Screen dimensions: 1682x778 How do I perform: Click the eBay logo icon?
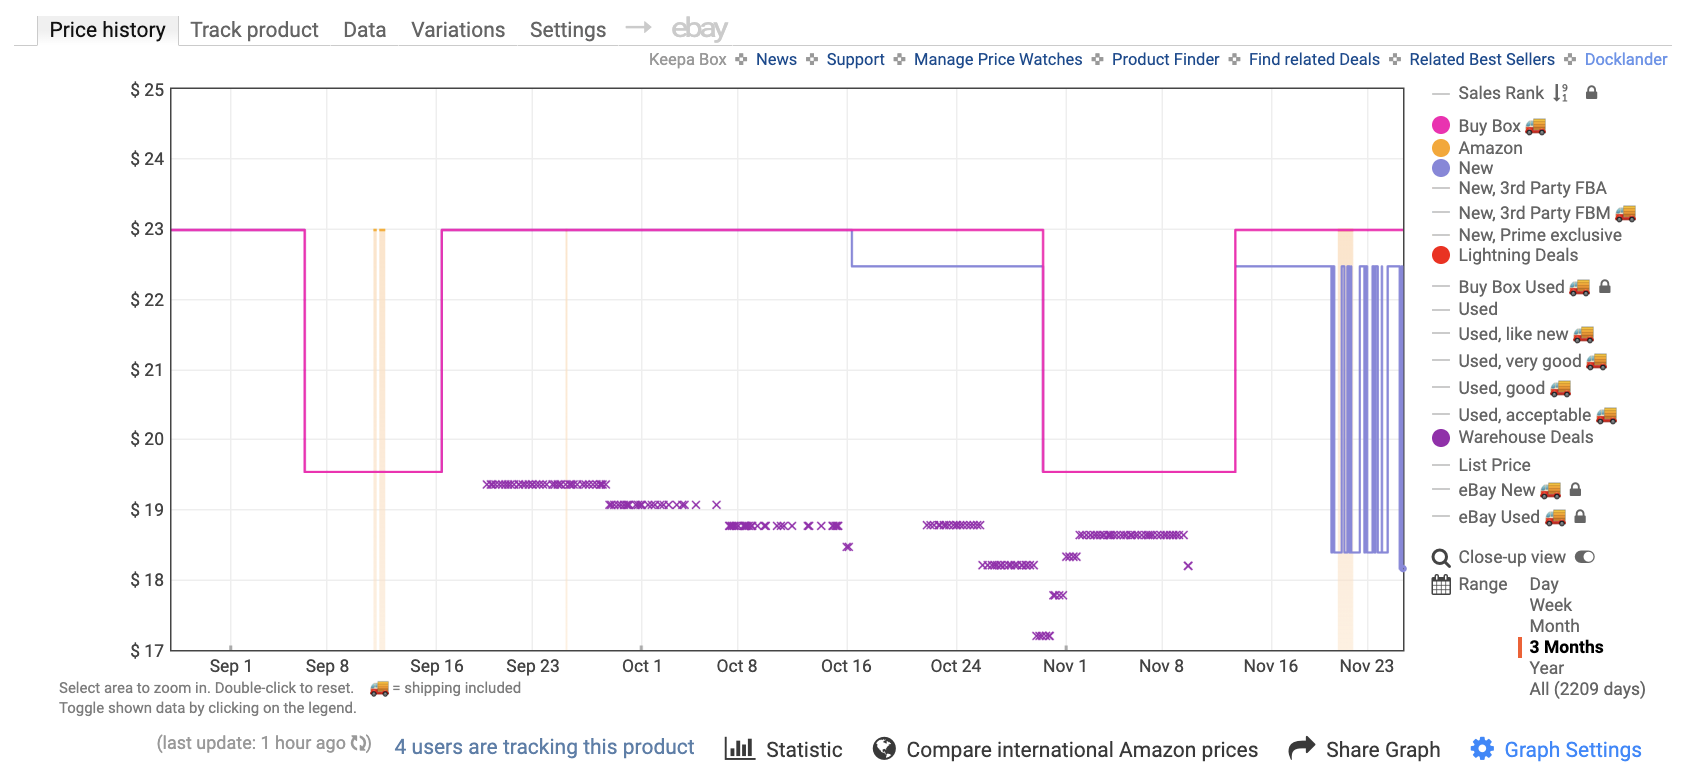699,29
